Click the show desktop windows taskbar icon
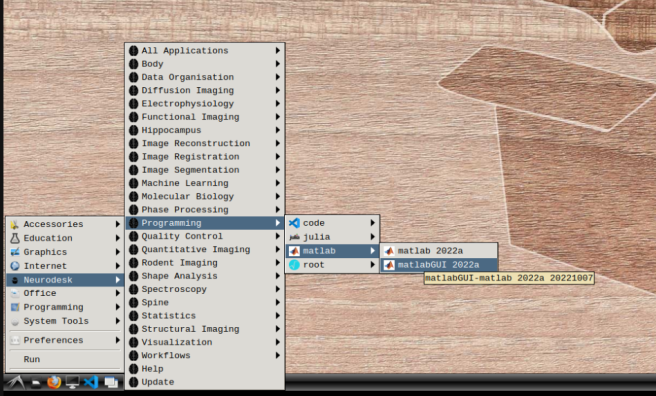Screen dimensions: 656x396 (111, 382)
